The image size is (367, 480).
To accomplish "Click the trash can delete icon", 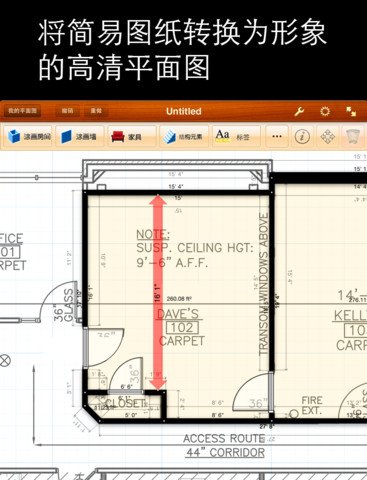I will pos(353,136).
